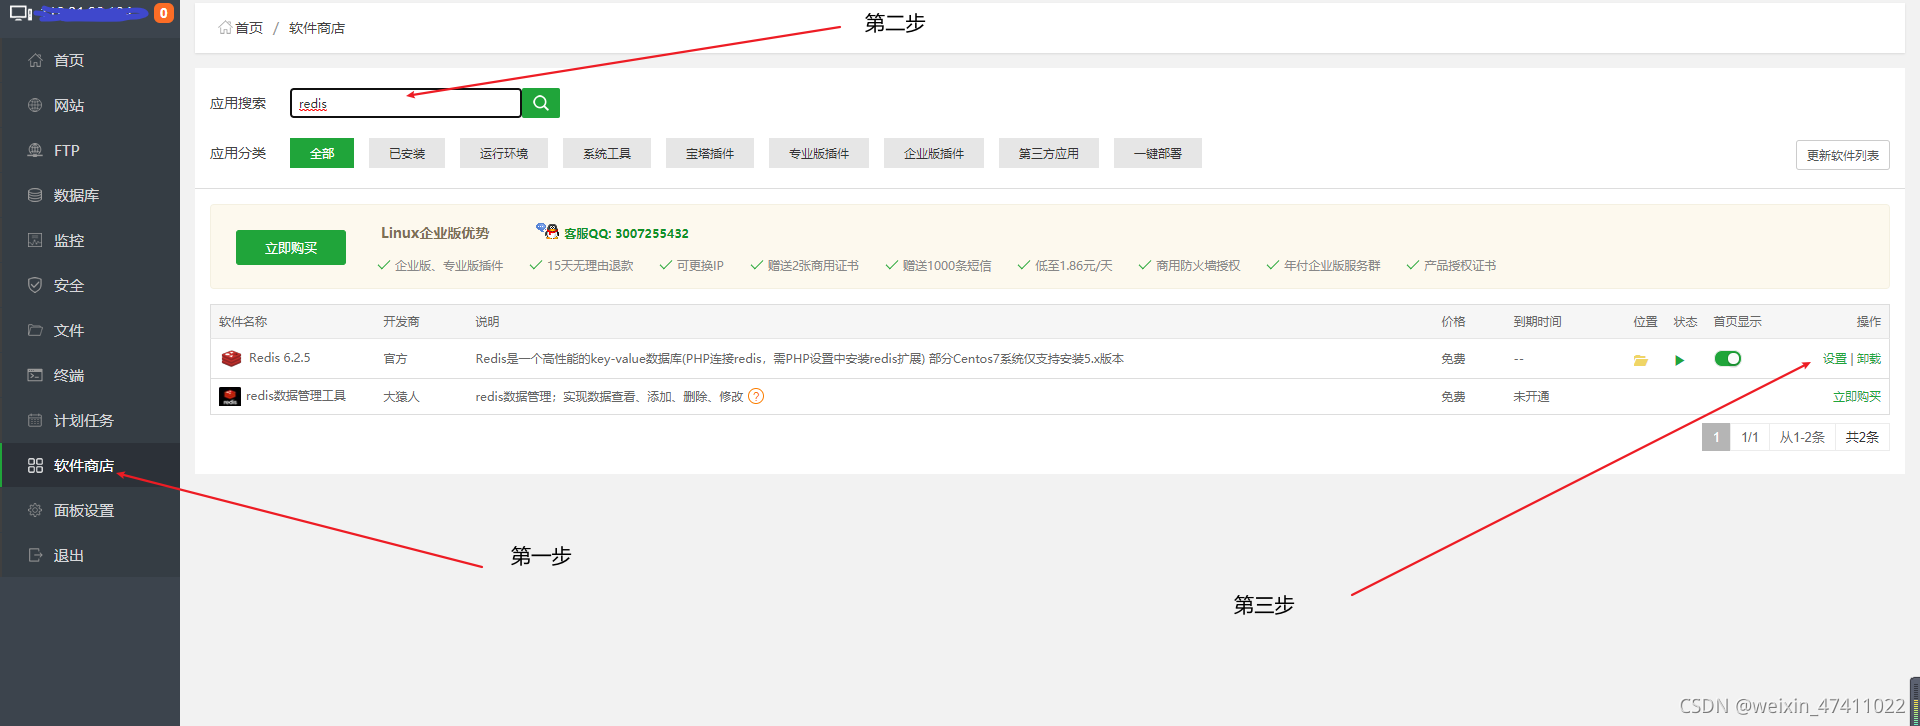The image size is (1920, 726).
Task: Click 软件商店 breadcrumb text
Action: click(x=317, y=28)
